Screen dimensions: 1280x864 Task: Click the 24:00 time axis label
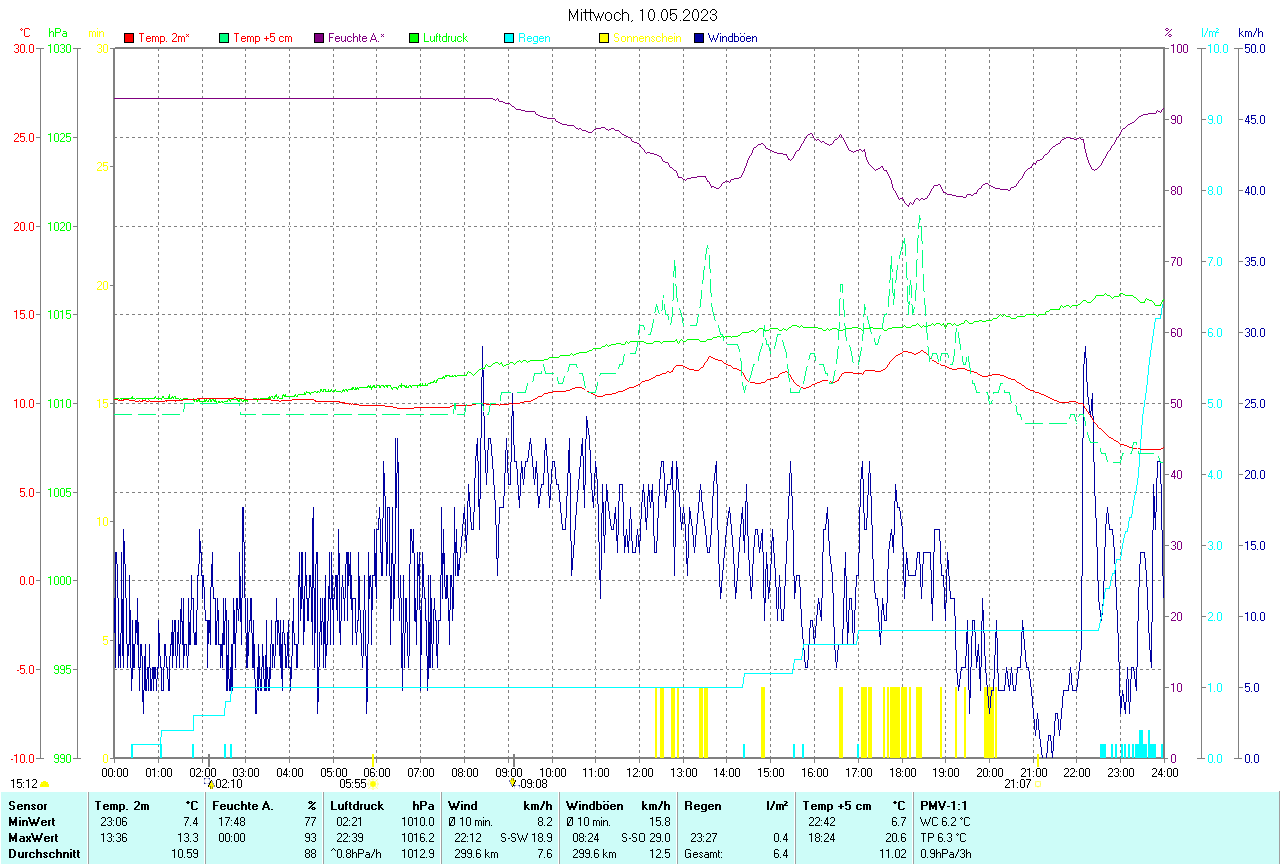coord(1164,772)
